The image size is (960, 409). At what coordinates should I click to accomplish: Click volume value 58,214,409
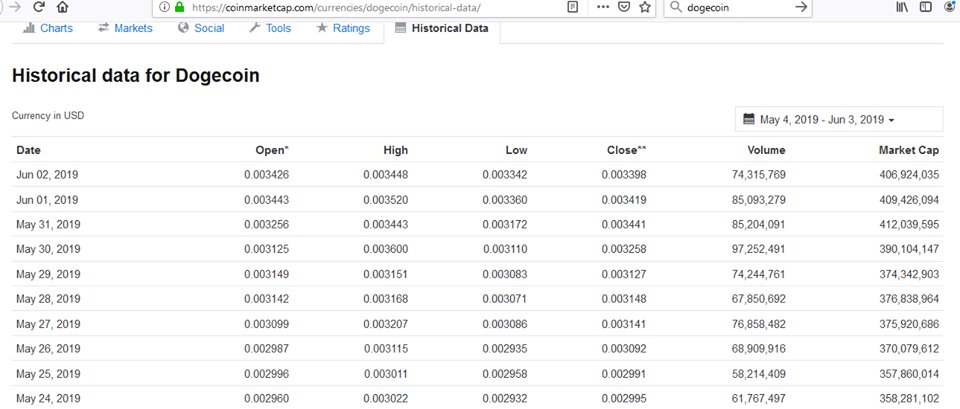(x=759, y=373)
